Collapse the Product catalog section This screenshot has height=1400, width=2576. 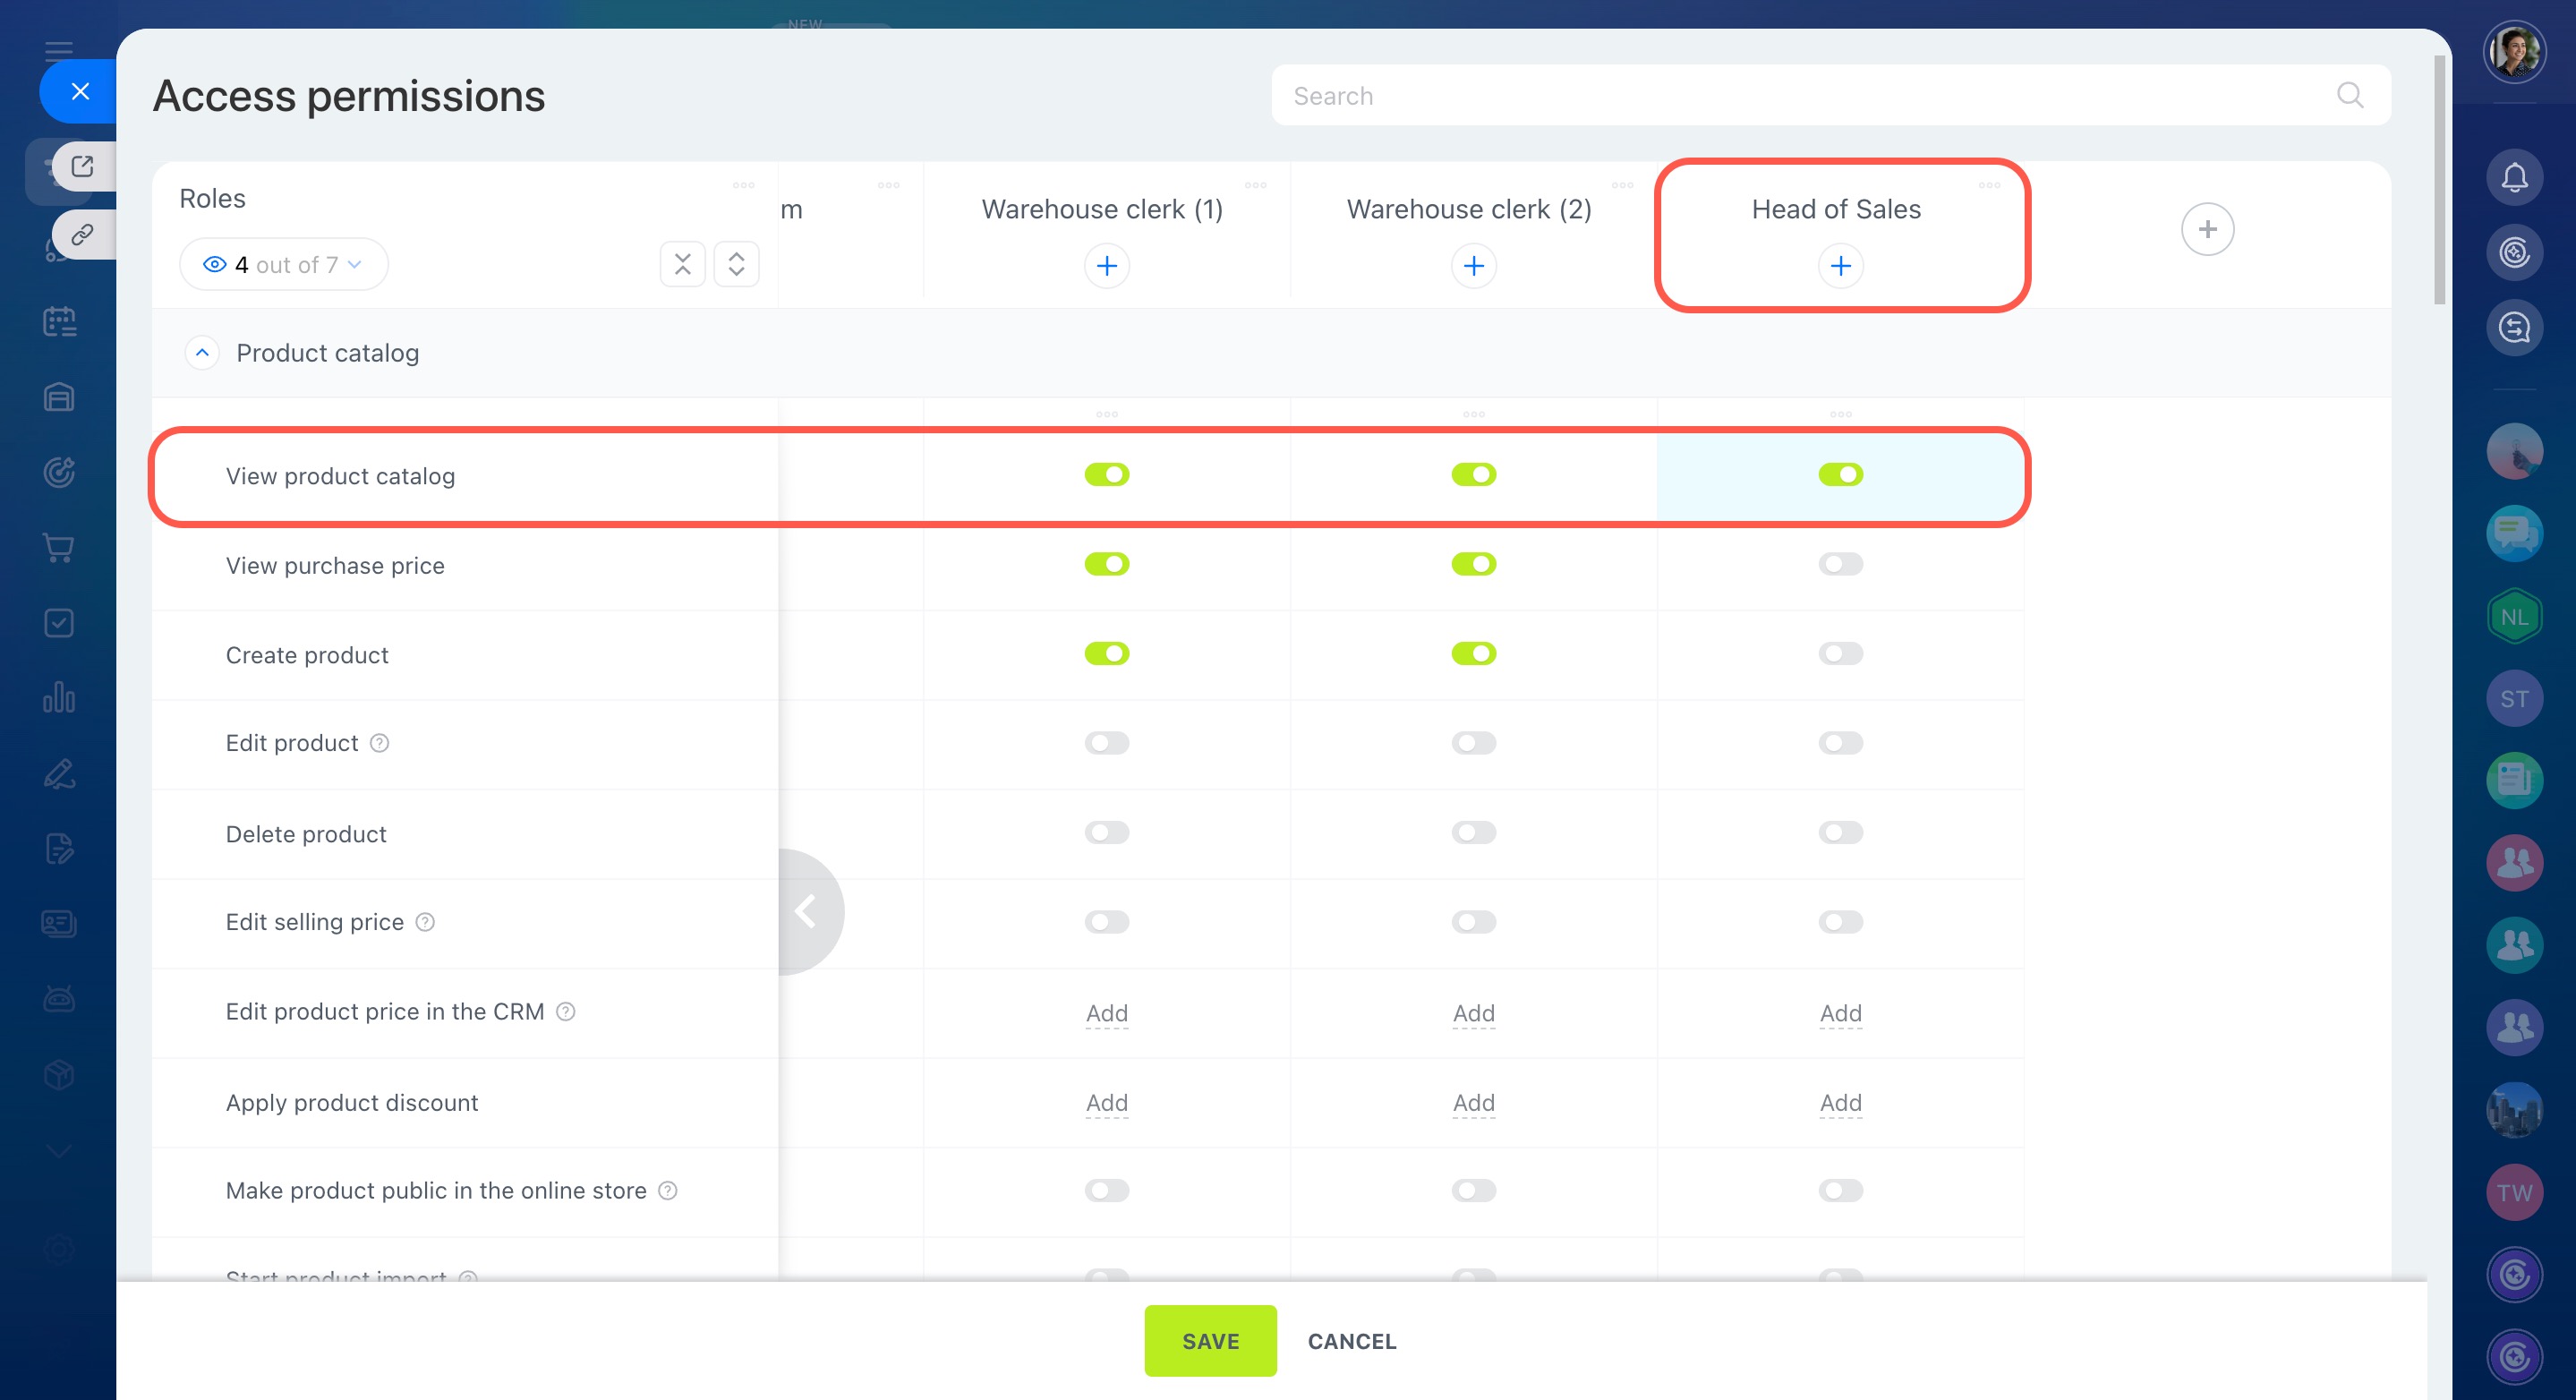[202, 353]
